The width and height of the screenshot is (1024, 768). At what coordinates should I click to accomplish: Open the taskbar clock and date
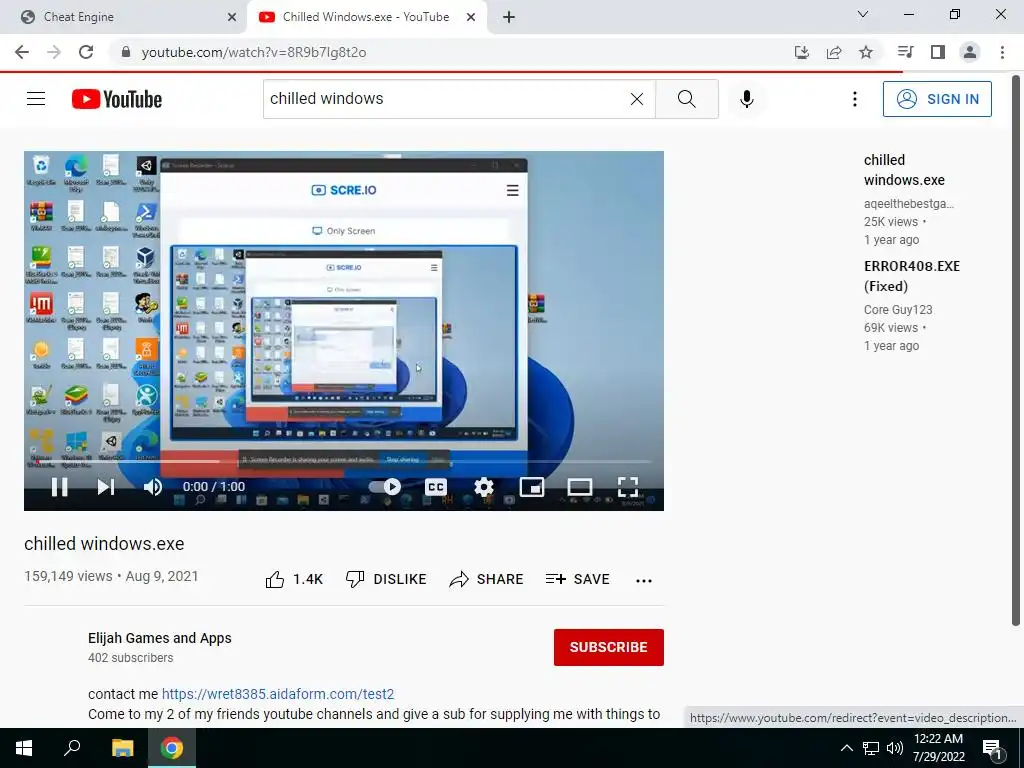[938, 748]
